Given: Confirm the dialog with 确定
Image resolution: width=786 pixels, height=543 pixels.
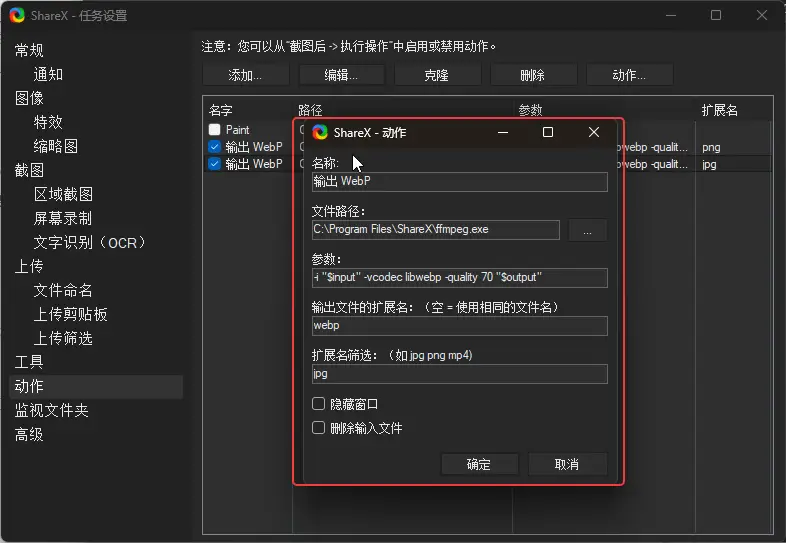Looking at the screenshot, I should (479, 464).
